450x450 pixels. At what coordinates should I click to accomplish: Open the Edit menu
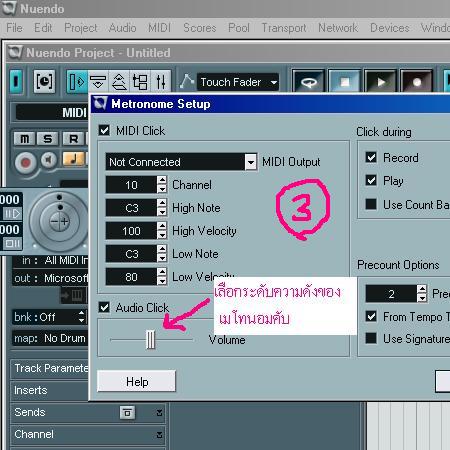43,28
